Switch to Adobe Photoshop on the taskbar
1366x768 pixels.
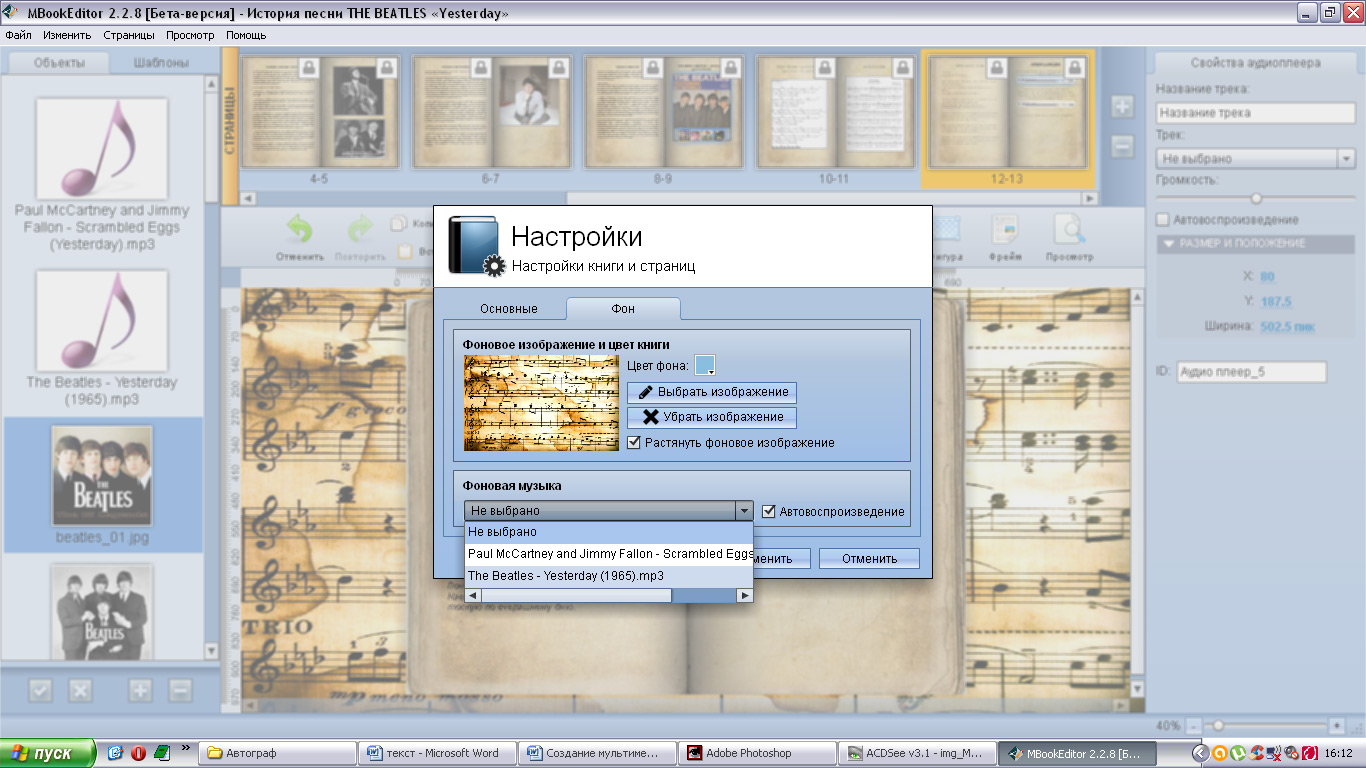tap(759, 753)
